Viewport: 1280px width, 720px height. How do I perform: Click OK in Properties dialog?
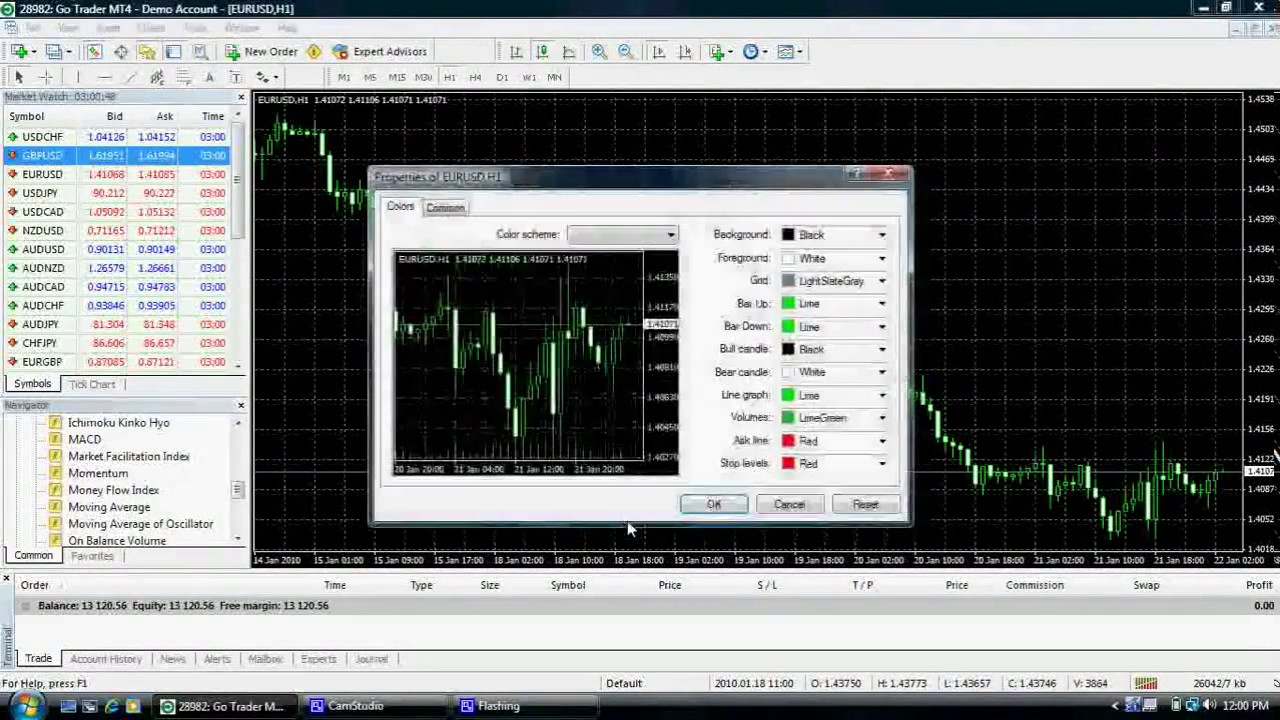(714, 505)
